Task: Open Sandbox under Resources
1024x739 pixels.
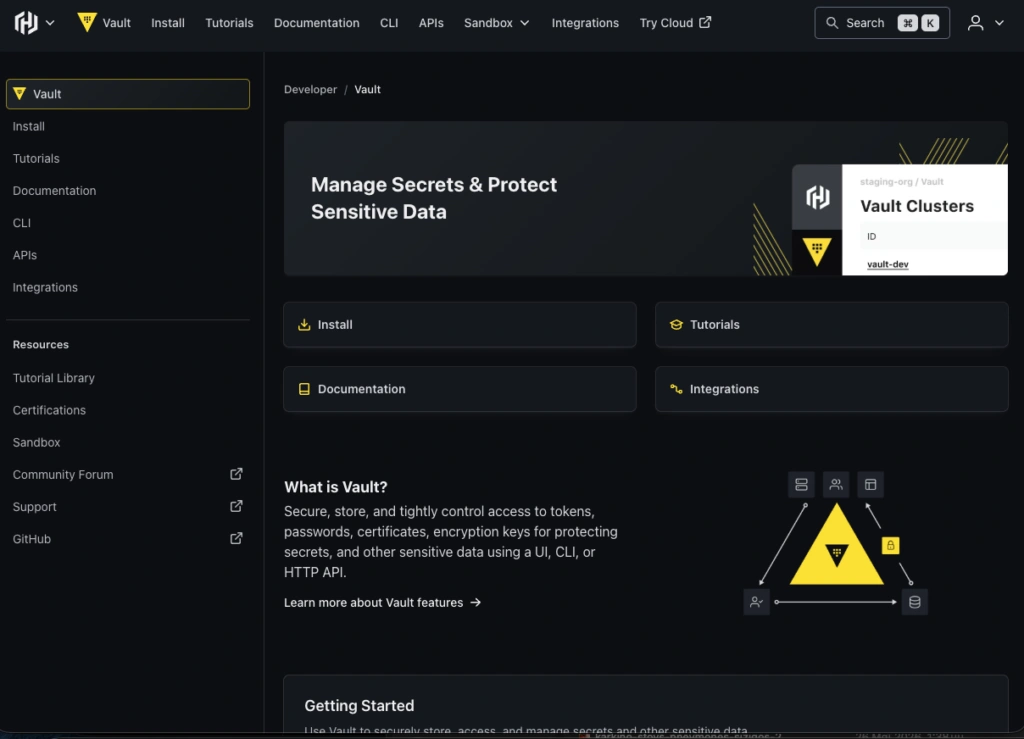Action: 37,443
